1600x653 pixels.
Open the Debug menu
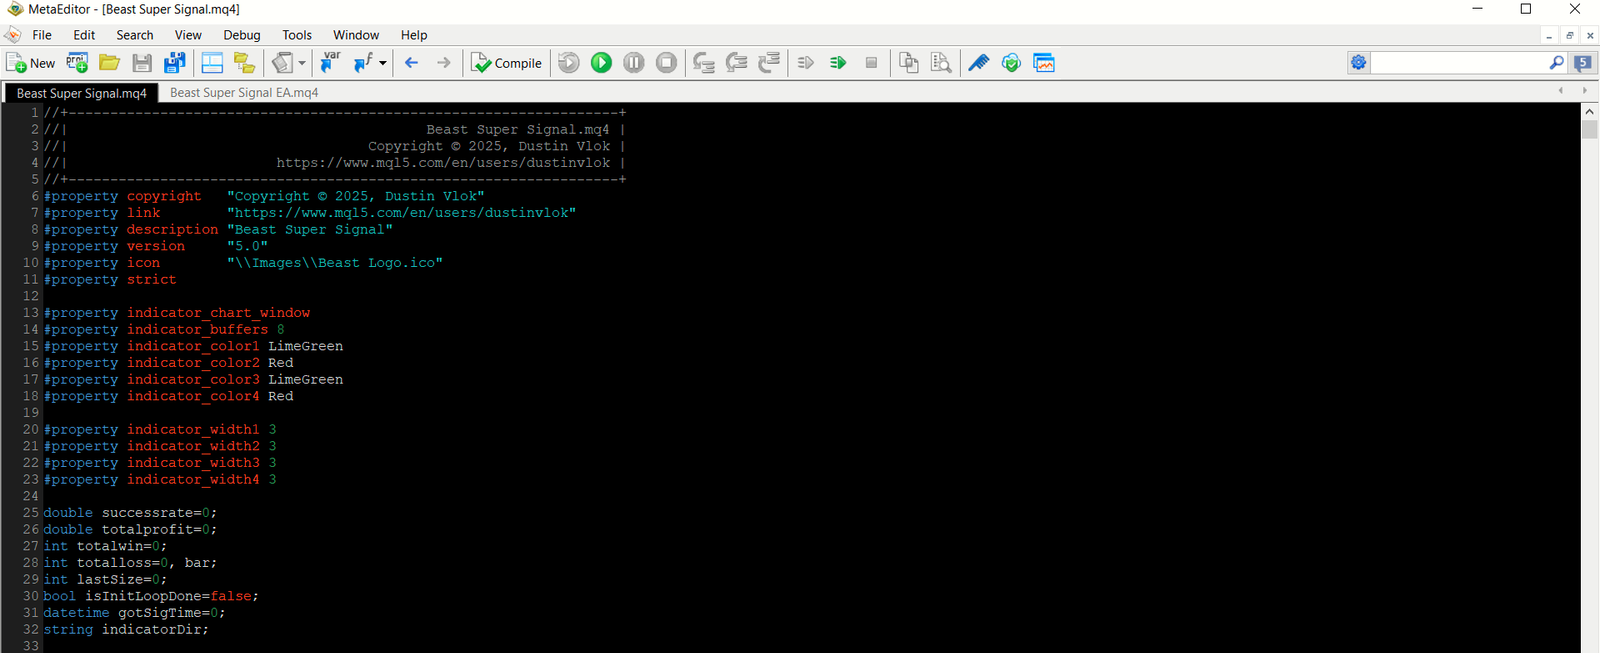point(242,35)
